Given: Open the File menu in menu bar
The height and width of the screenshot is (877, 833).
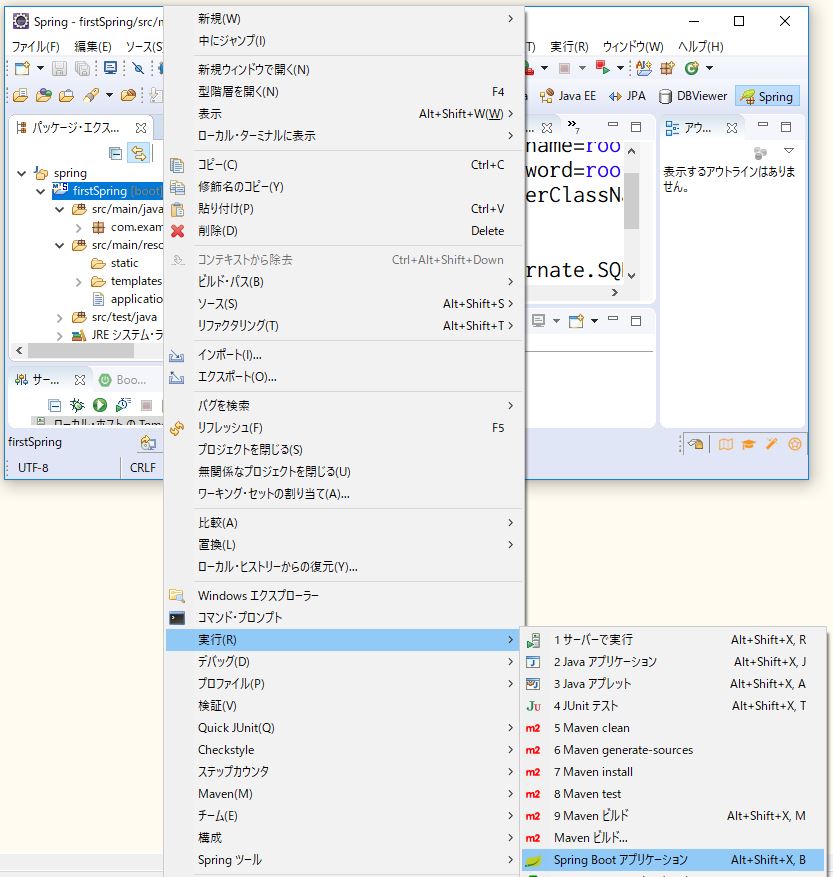Looking at the screenshot, I should 36,46.
